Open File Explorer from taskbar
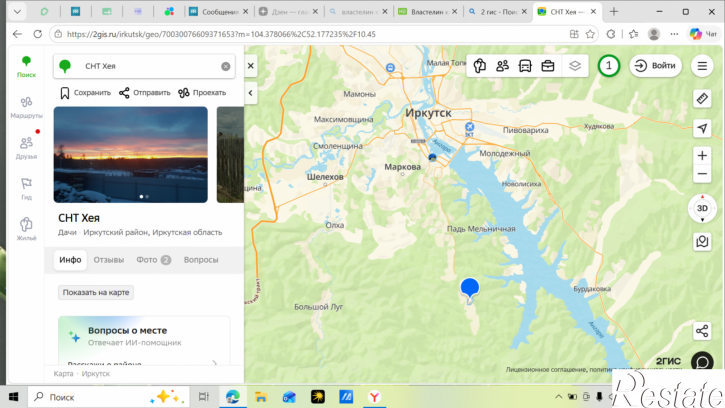 [261, 397]
